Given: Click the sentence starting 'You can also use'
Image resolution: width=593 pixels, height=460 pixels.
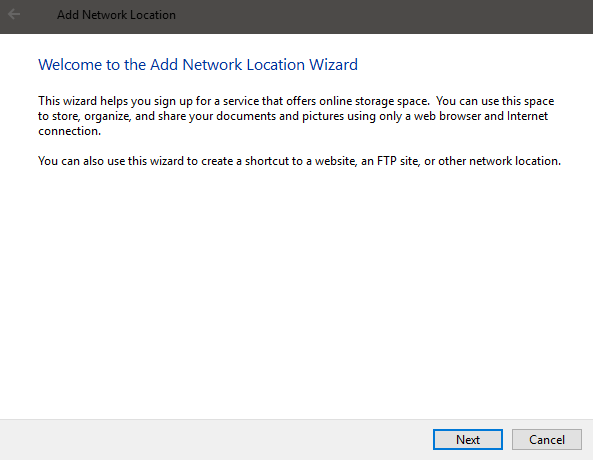Looking at the screenshot, I should coord(299,161).
